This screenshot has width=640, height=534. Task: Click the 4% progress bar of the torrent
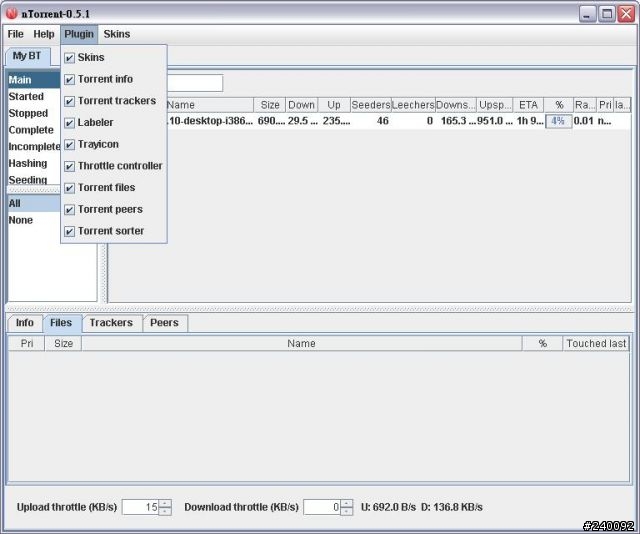click(558, 121)
